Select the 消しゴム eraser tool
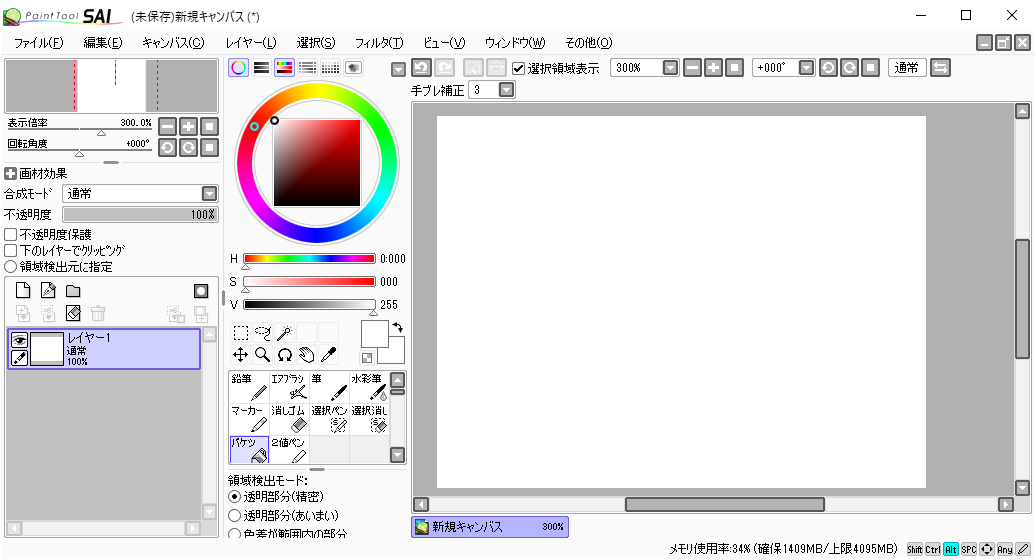 pyautogui.click(x=289, y=419)
